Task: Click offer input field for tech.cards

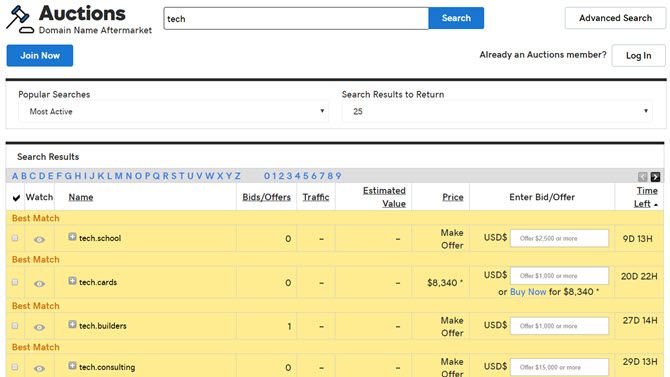Action: point(559,276)
